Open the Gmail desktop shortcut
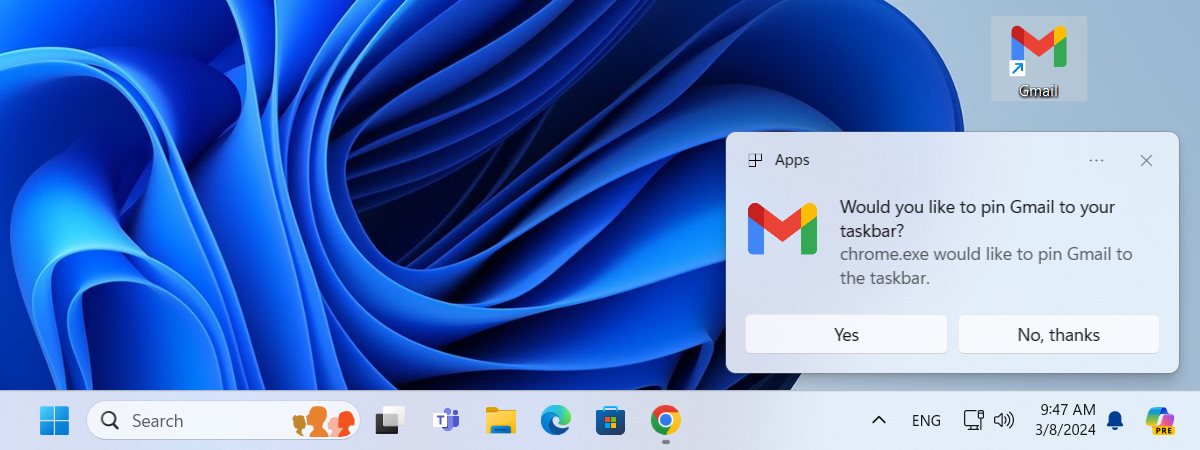This screenshot has width=1200, height=450. (1038, 58)
